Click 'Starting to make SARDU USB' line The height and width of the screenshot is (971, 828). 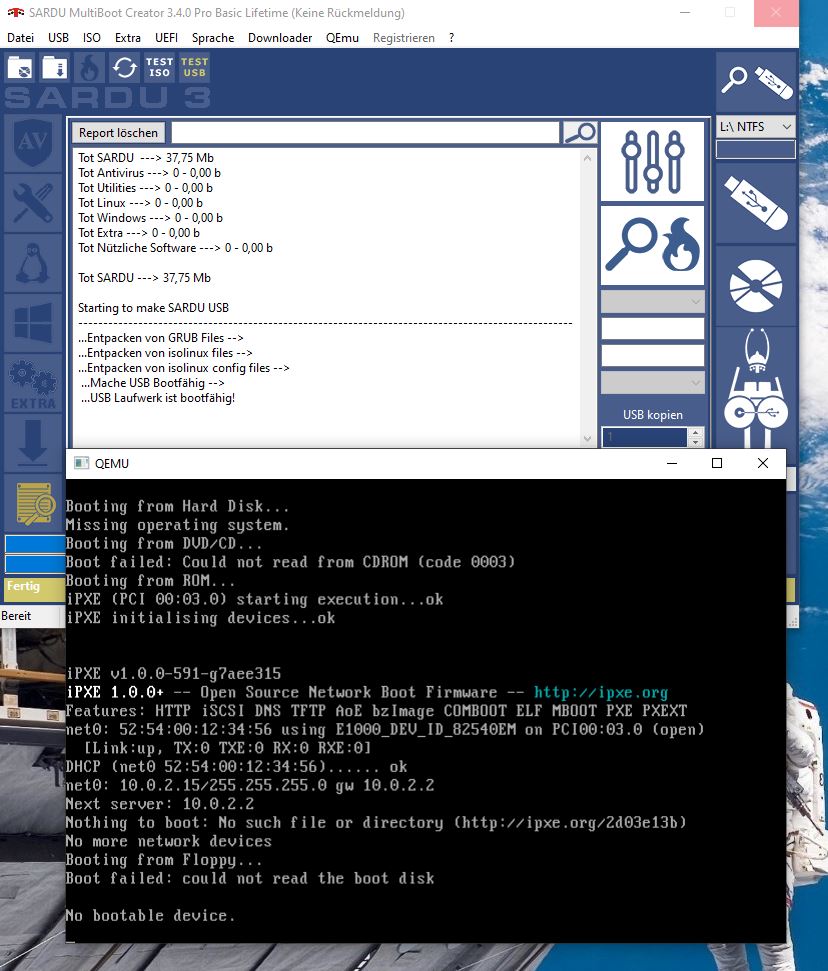(x=153, y=308)
